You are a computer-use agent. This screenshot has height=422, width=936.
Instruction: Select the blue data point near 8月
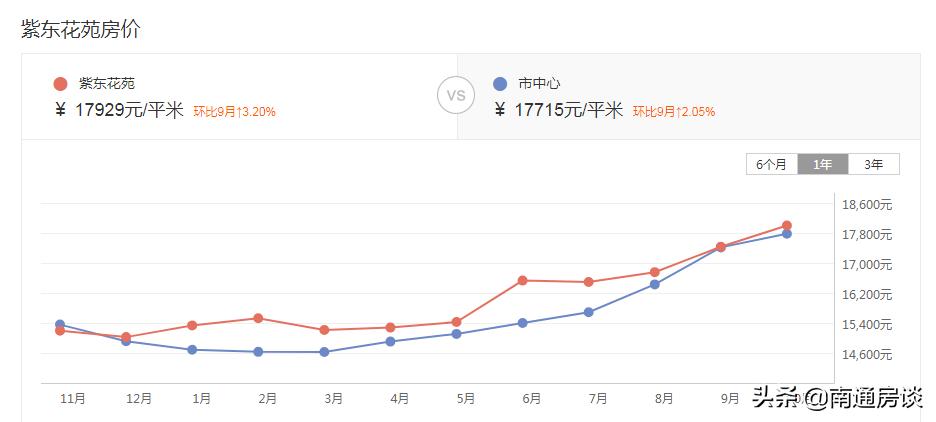click(x=655, y=284)
